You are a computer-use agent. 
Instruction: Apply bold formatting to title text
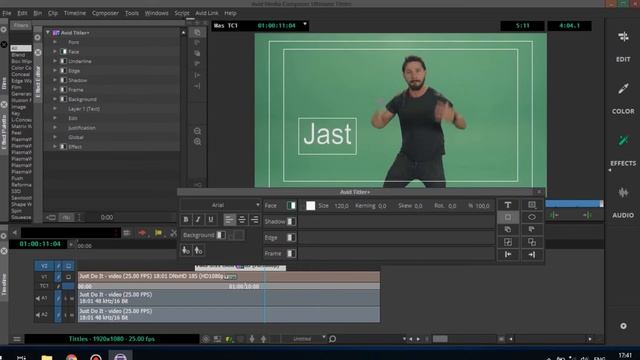pos(186,220)
